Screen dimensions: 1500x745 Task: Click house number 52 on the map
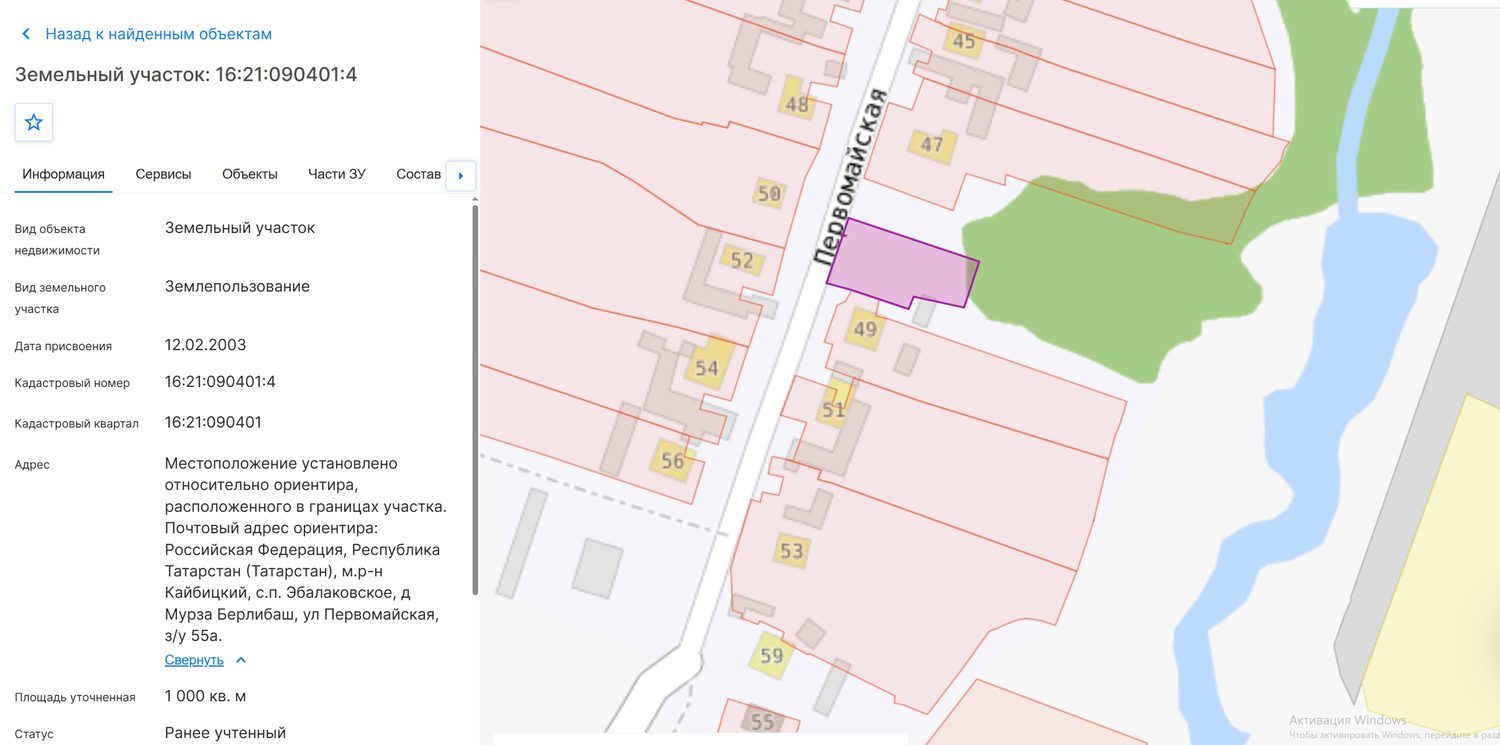[x=742, y=261]
